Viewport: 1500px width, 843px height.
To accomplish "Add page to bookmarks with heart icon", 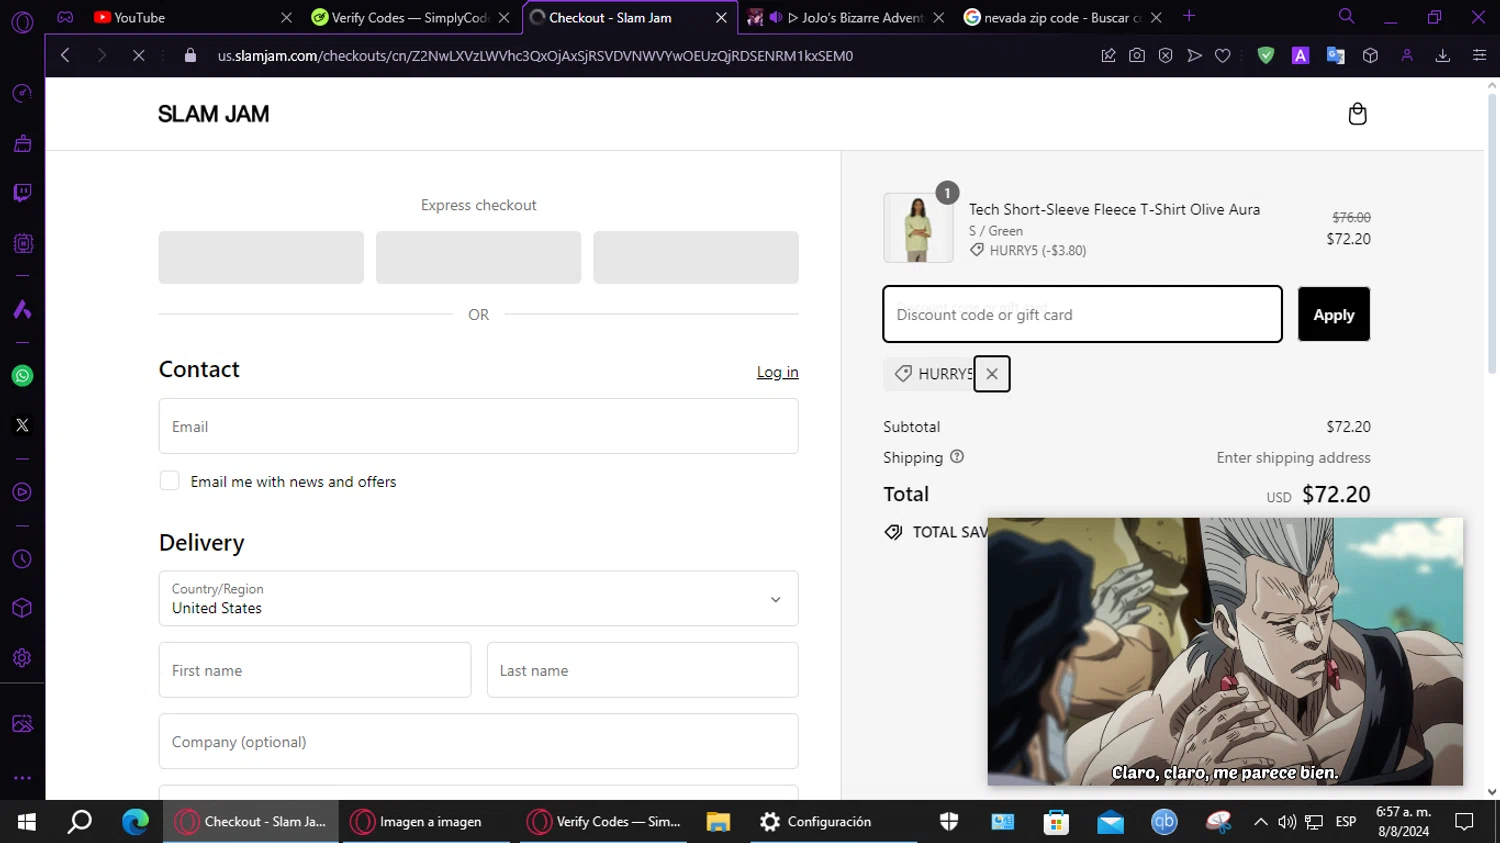I will [x=1222, y=56].
